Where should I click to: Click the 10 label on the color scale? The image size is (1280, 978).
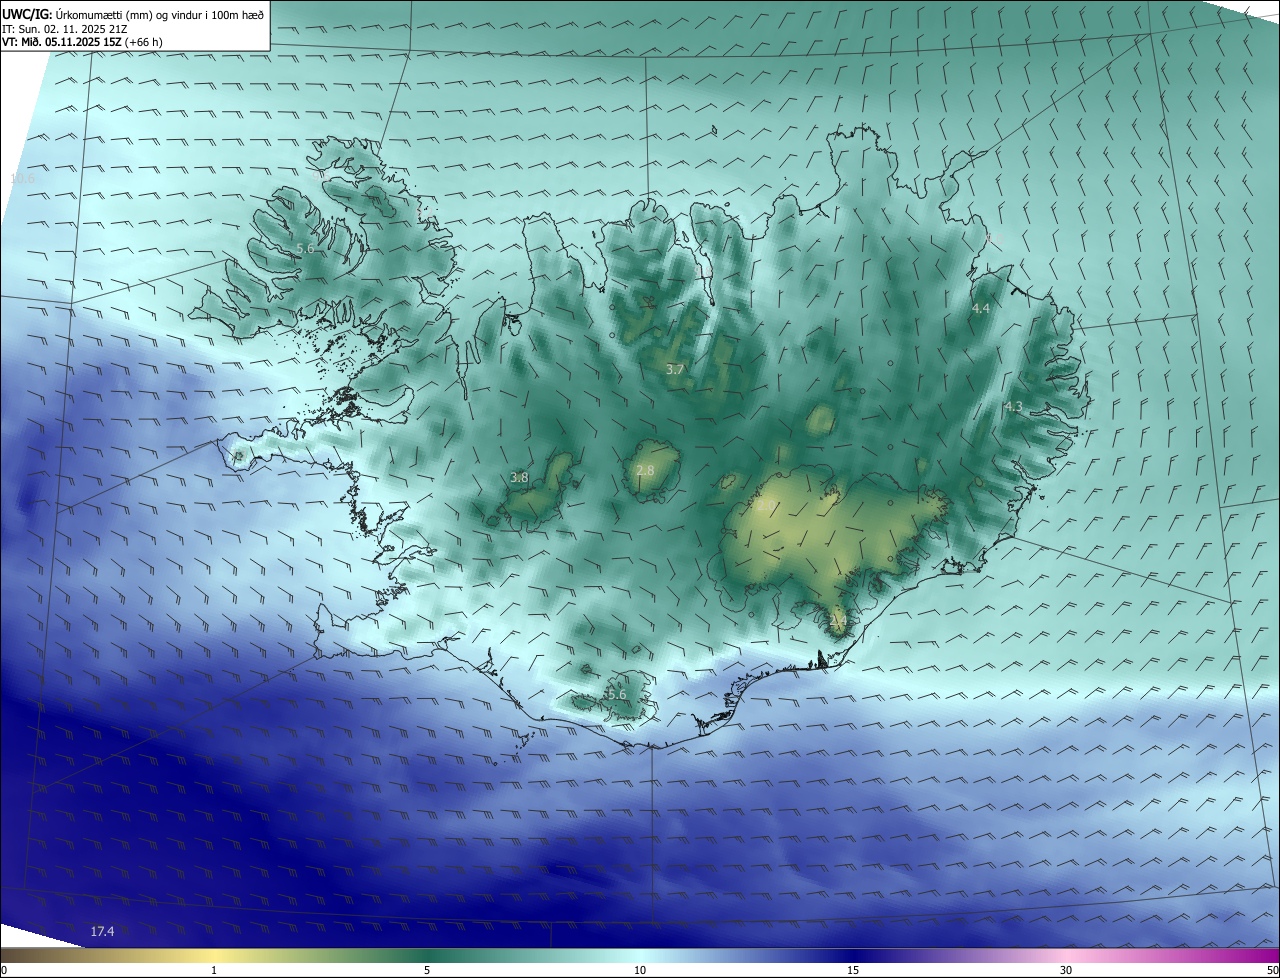tap(640, 971)
